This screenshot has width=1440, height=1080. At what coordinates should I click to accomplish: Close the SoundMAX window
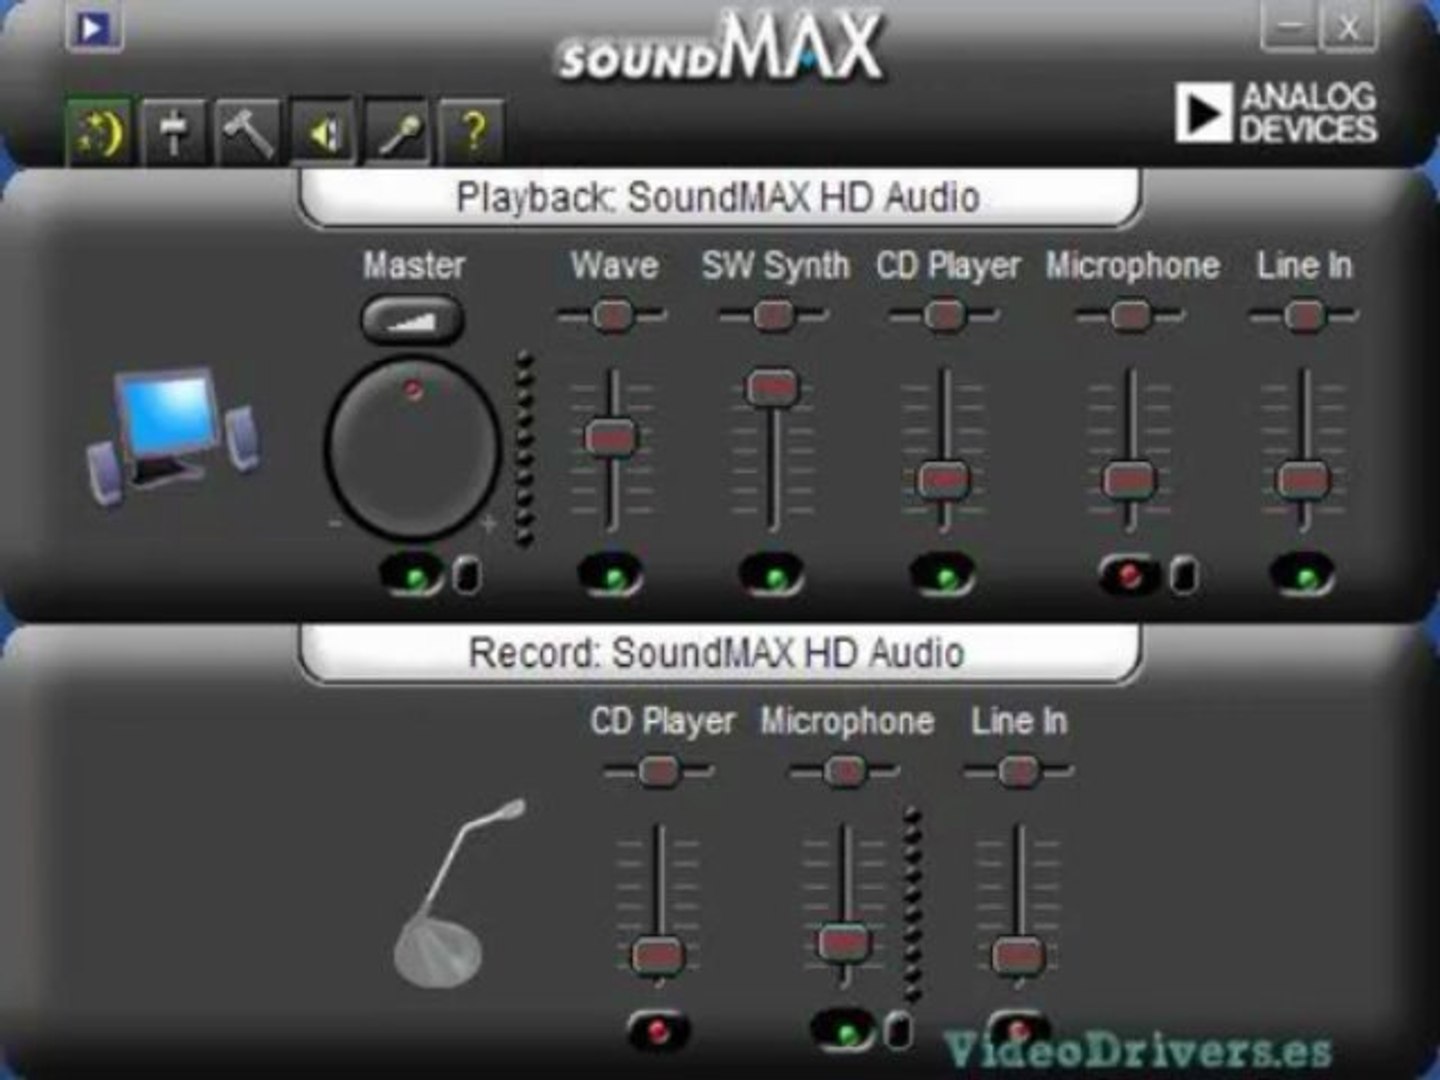click(1348, 26)
